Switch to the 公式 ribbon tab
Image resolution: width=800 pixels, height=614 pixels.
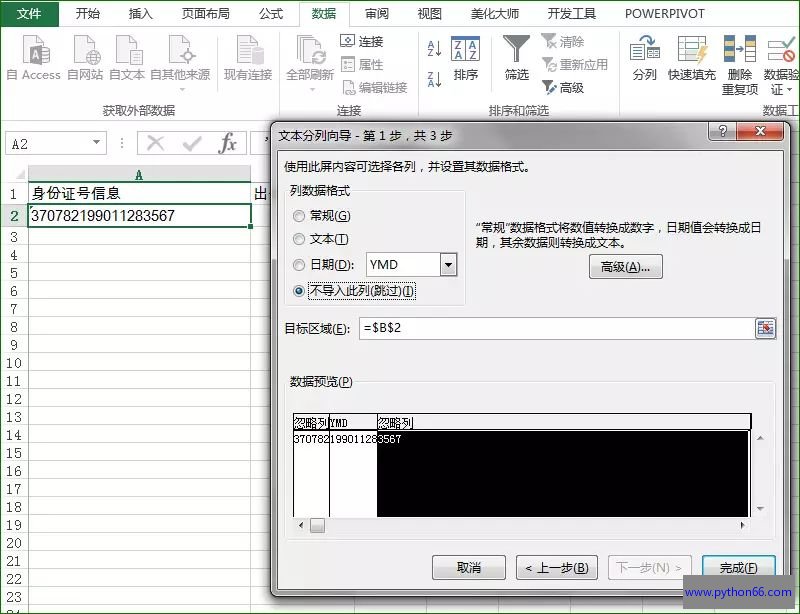pos(271,14)
